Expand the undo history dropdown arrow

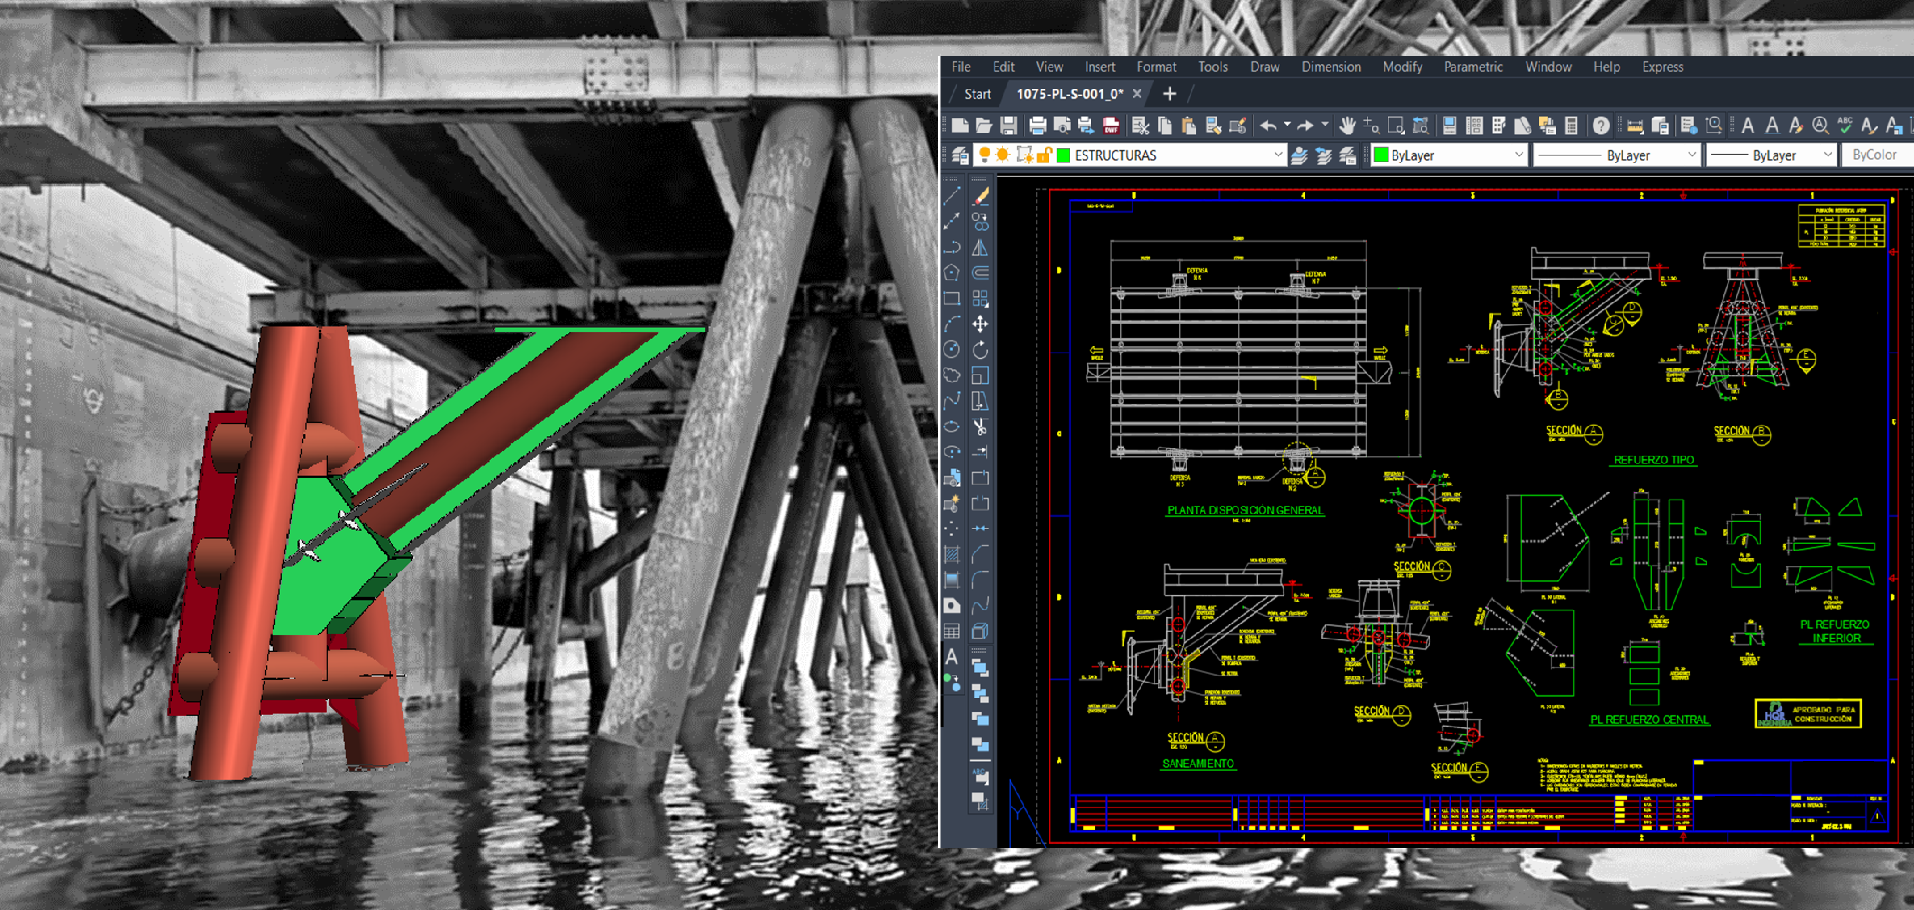tap(1287, 125)
